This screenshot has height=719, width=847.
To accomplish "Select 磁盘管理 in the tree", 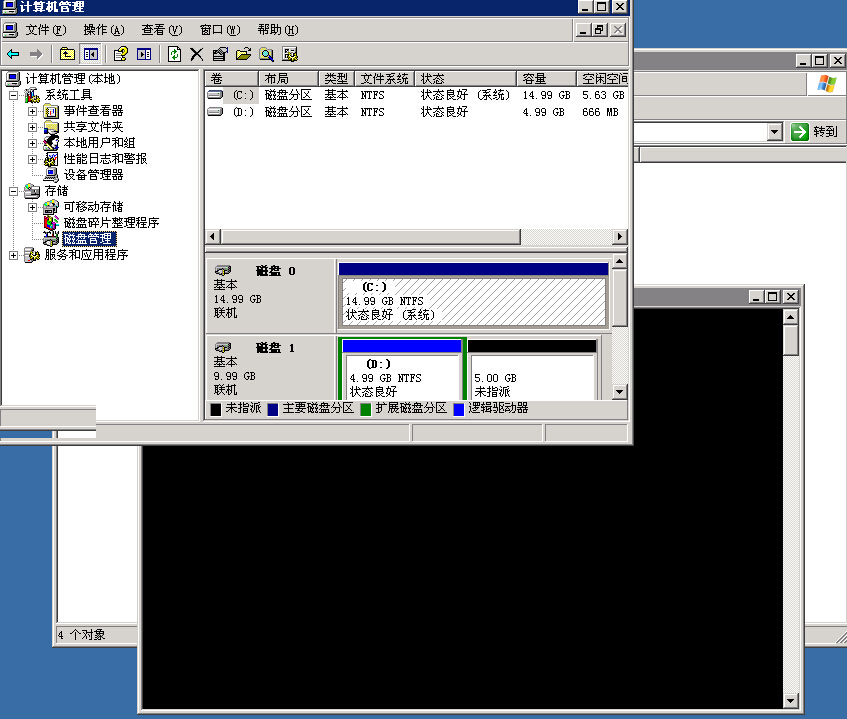I will point(89,239).
